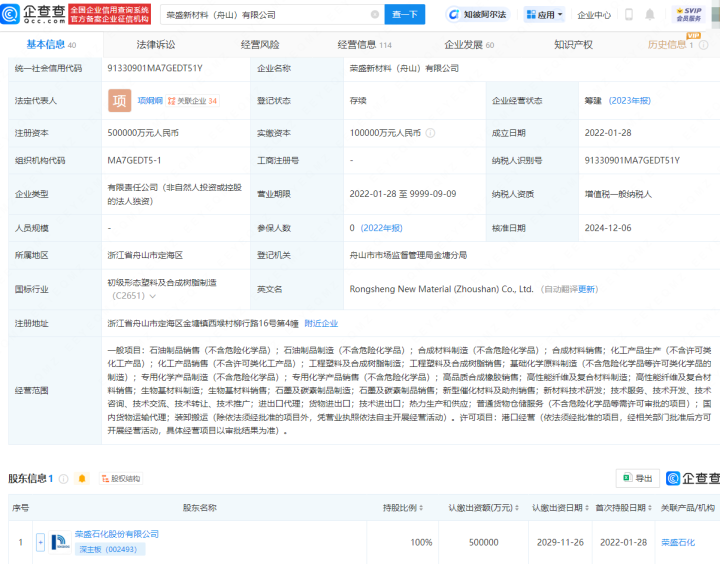Click the 深主板 (002493) stock tag
The height and width of the screenshot is (564, 720).
(x=110, y=549)
